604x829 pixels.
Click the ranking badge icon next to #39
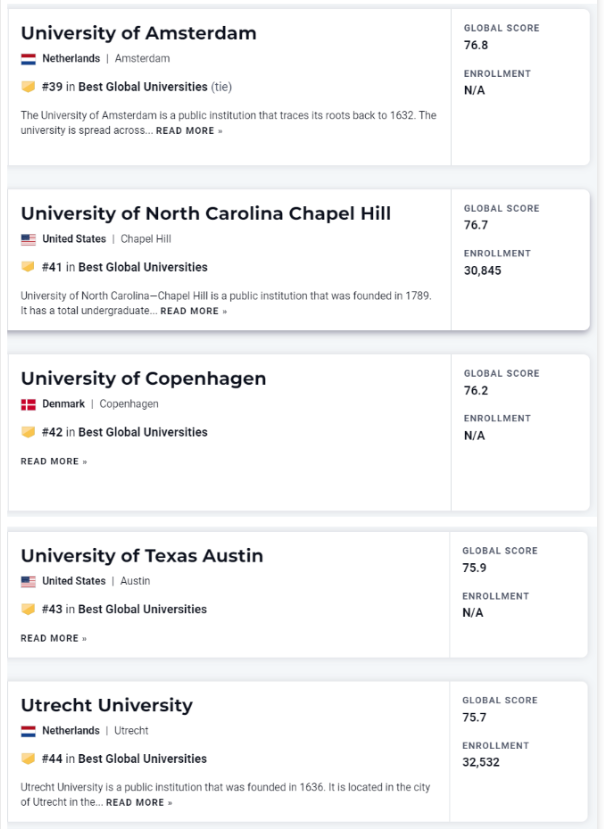tap(28, 87)
